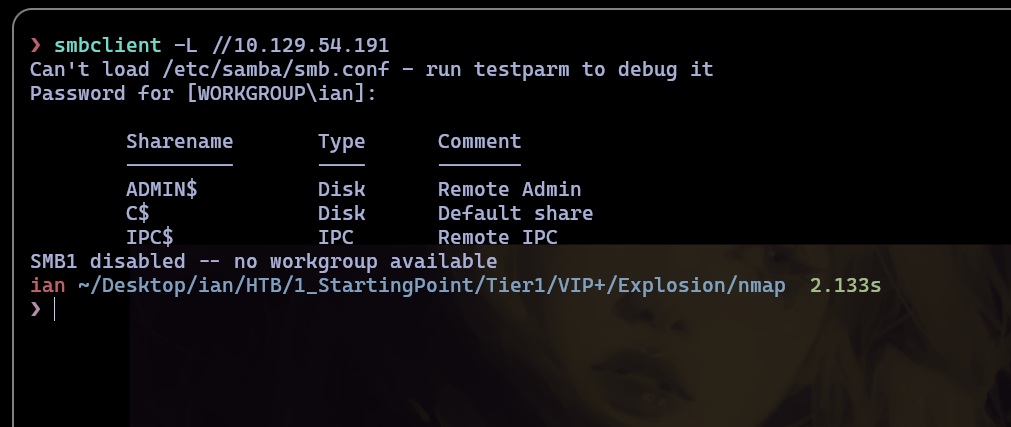Click the text cursor at the prompt
This screenshot has width=1011, height=427.
[55, 309]
